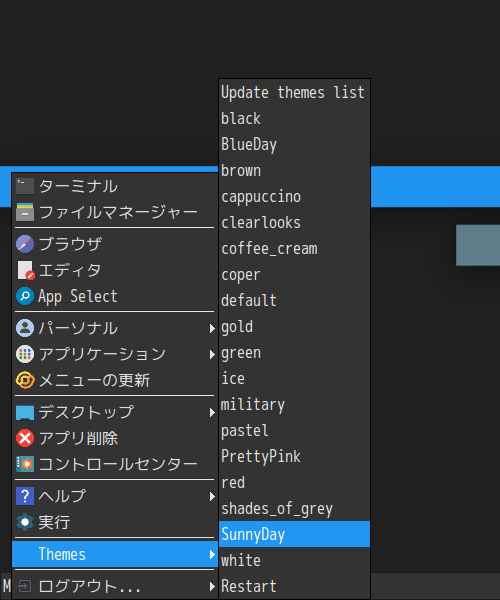Choose the brown theme
The height and width of the screenshot is (600, 500).
coord(294,171)
